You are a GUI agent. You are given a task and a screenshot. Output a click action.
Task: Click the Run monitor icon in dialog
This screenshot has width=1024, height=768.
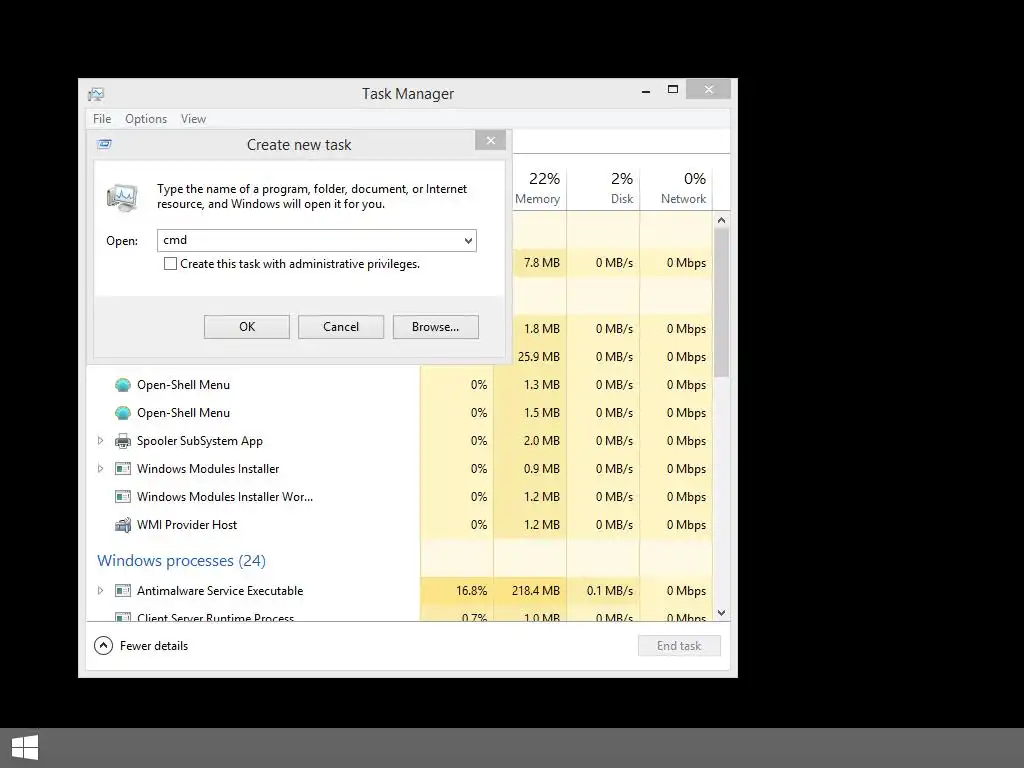tap(122, 197)
